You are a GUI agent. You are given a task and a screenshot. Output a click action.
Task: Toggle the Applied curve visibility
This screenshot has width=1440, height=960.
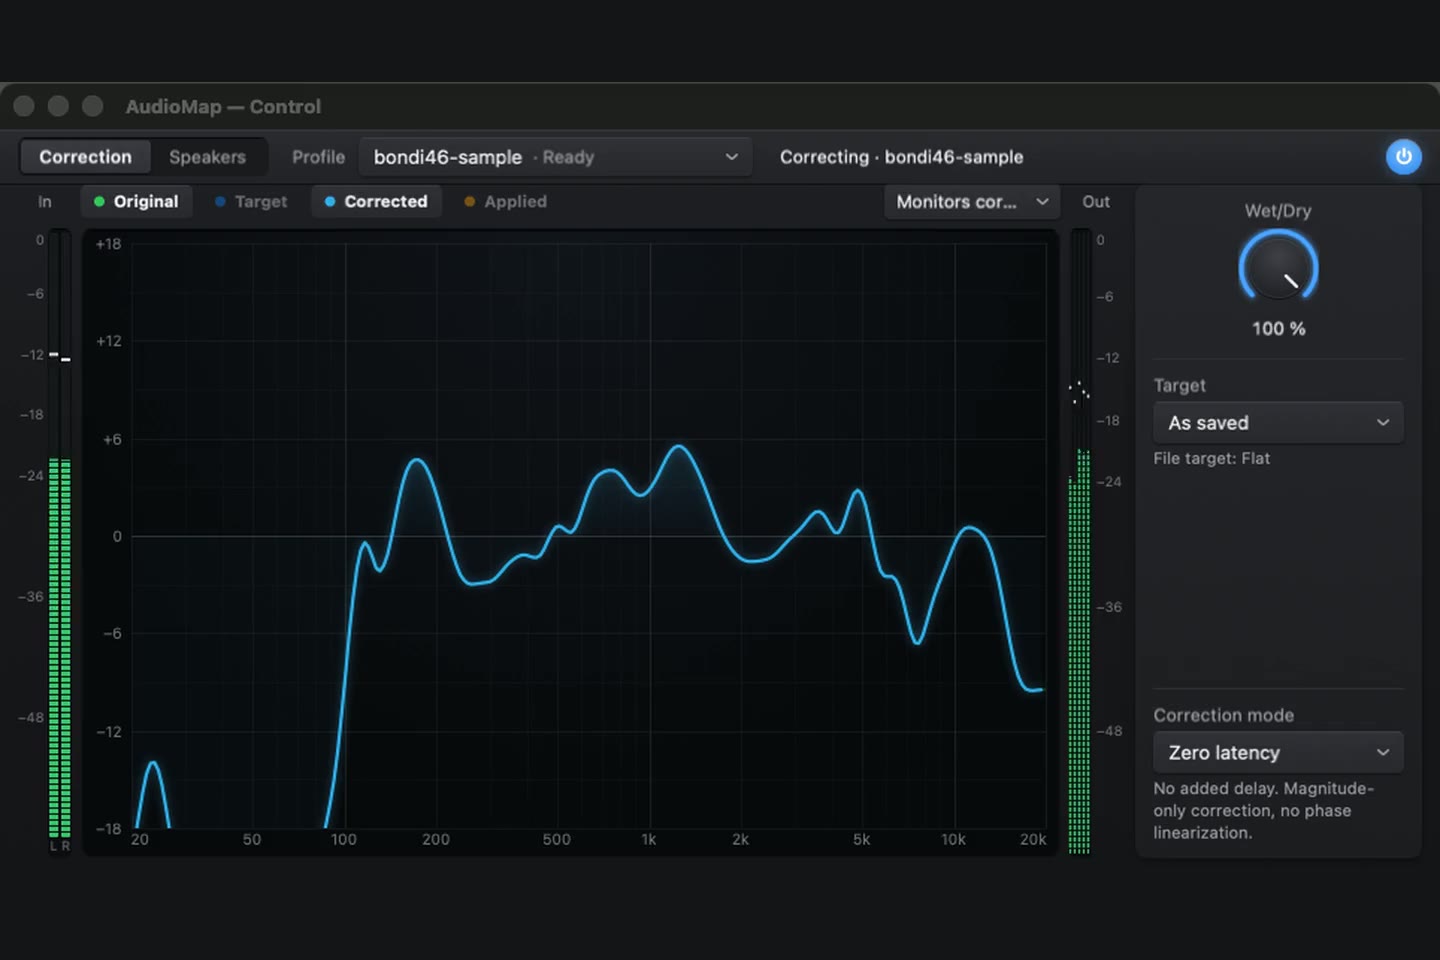coord(506,202)
